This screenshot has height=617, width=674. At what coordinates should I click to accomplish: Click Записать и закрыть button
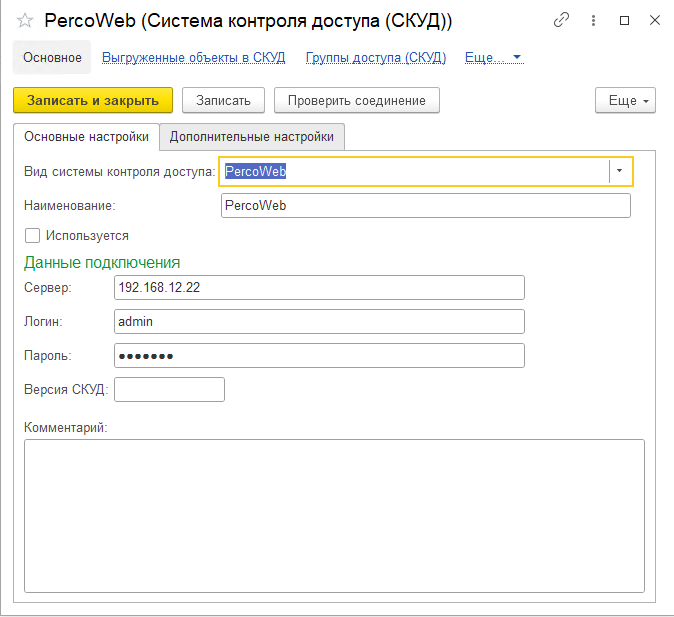click(x=93, y=100)
